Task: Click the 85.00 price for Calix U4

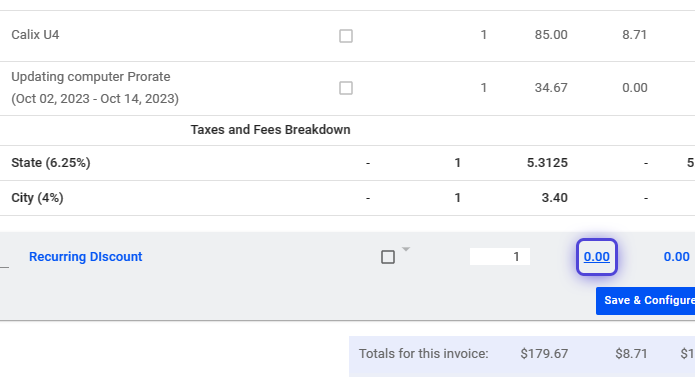Action: (x=551, y=35)
